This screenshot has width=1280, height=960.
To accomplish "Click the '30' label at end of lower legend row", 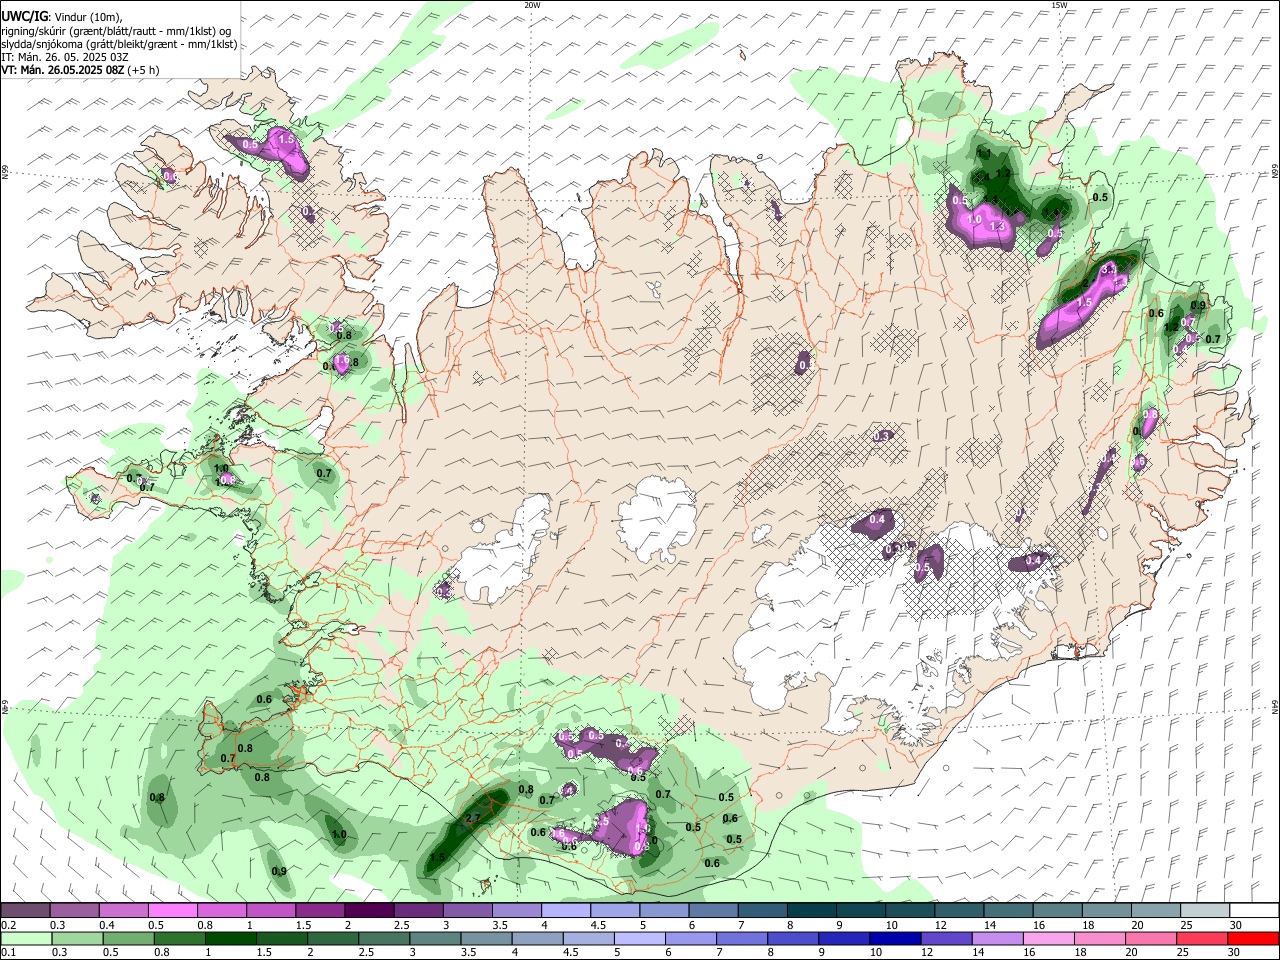I will tap(1235, 953).
